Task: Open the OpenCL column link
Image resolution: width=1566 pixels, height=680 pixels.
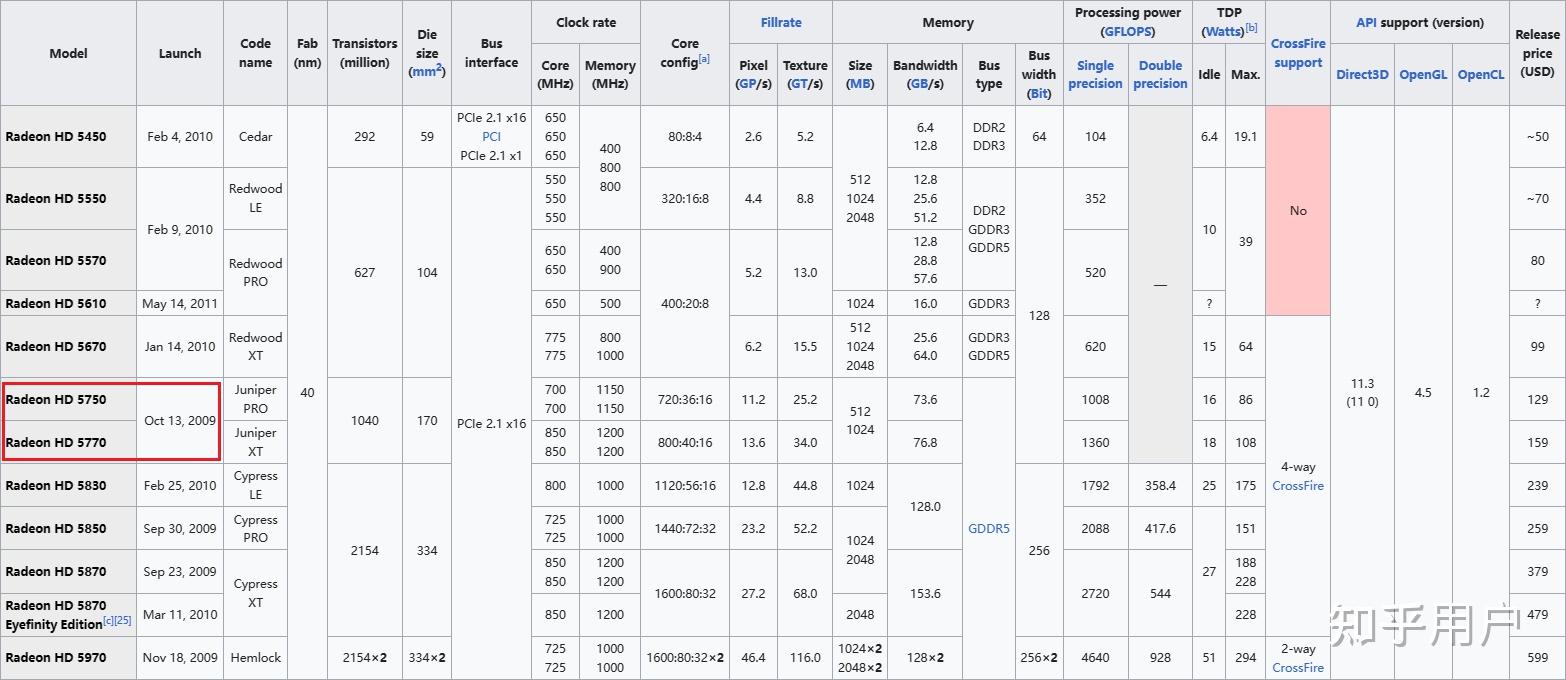Action: [1481, 75]
